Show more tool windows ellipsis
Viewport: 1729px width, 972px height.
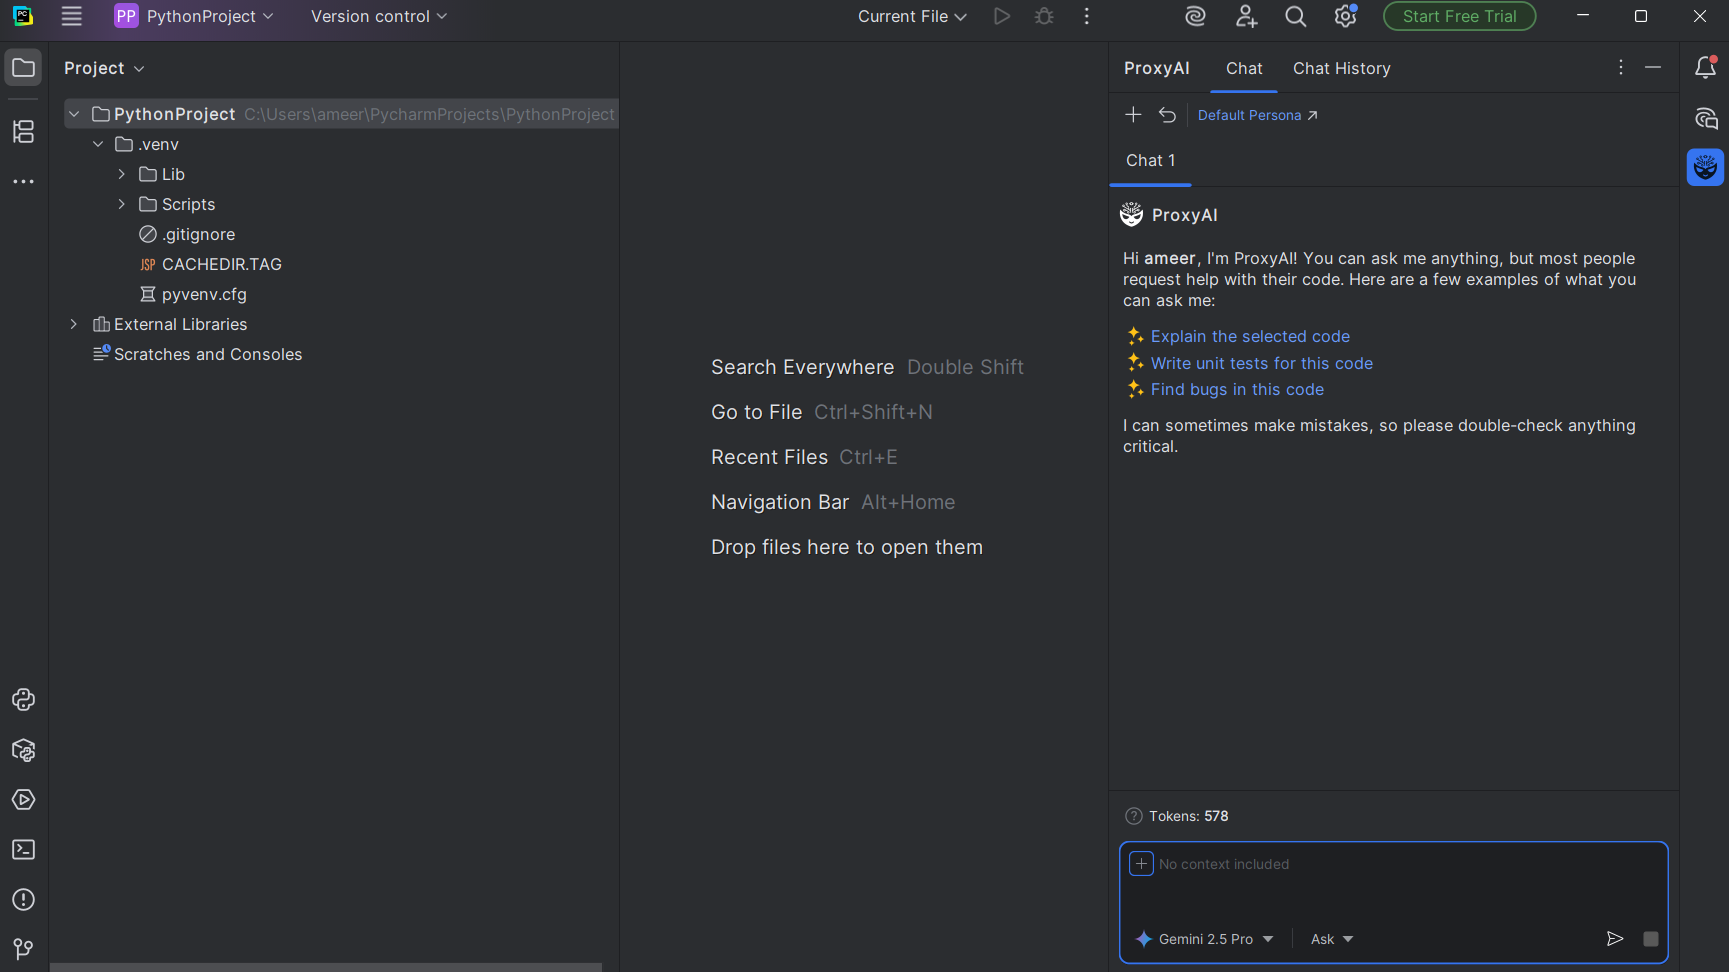pyautogui.click(x=23, y=182)
